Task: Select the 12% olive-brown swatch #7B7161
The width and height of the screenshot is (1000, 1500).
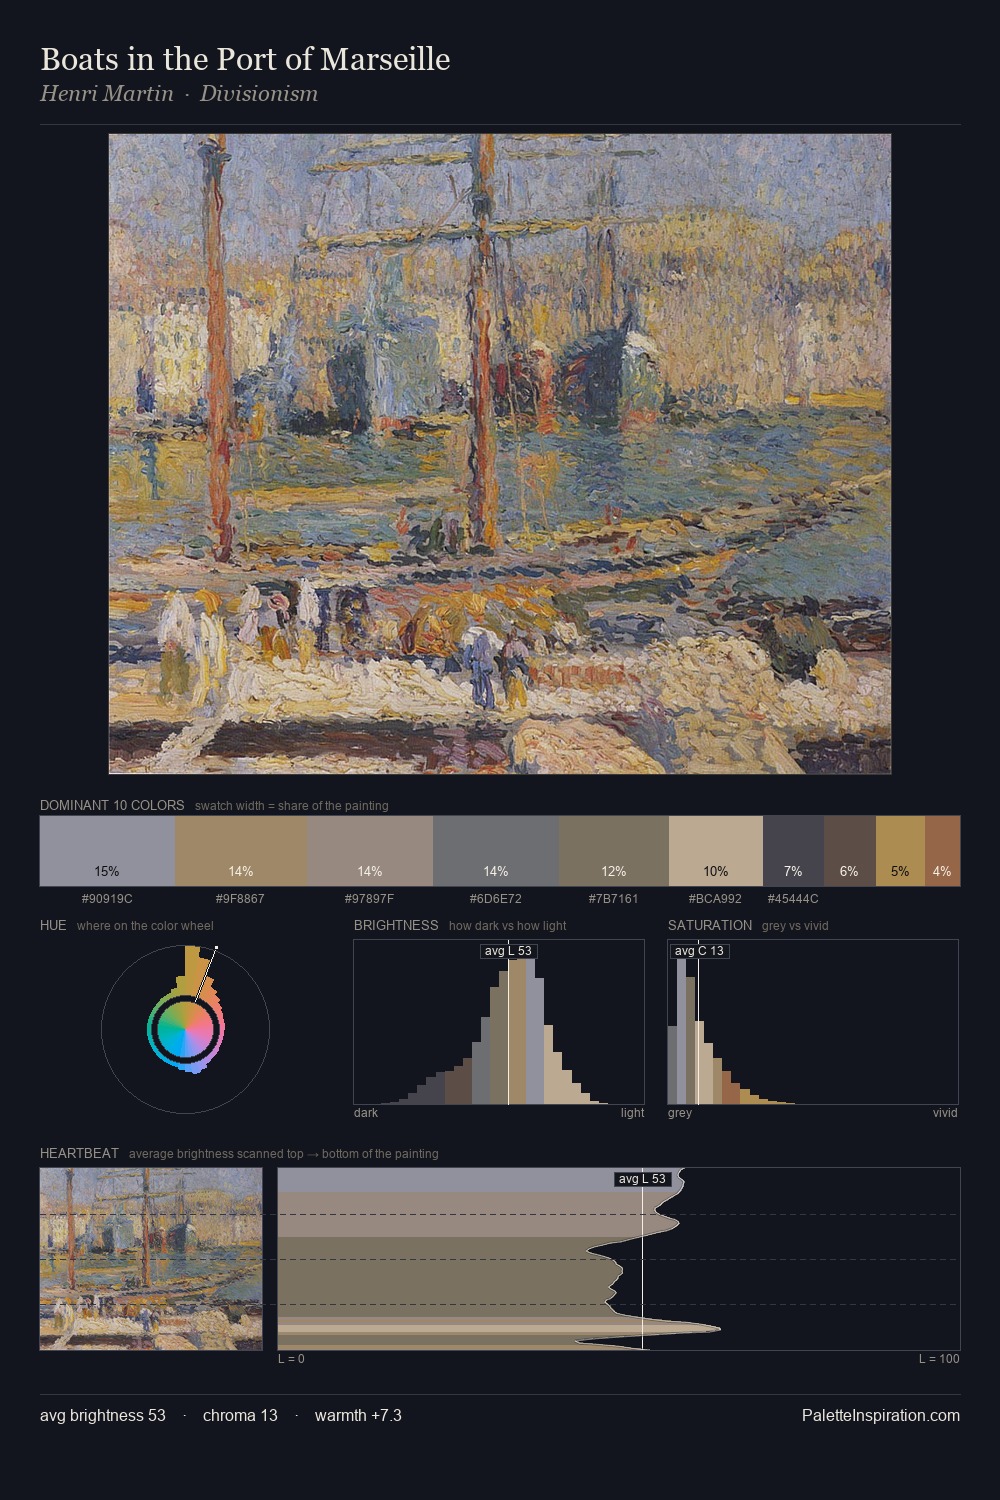Action: point(614,851)
